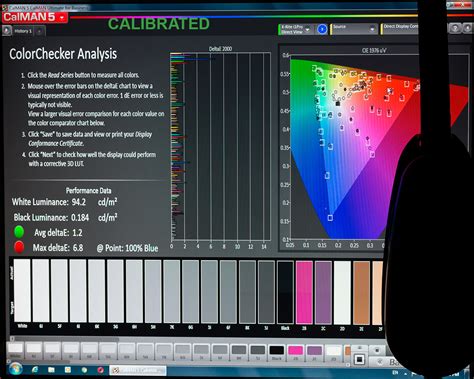The height and width of the screenshot is (379, 474).
Task: Open the Direct Display Control panel tab
Action: click(x=400, y=29)
